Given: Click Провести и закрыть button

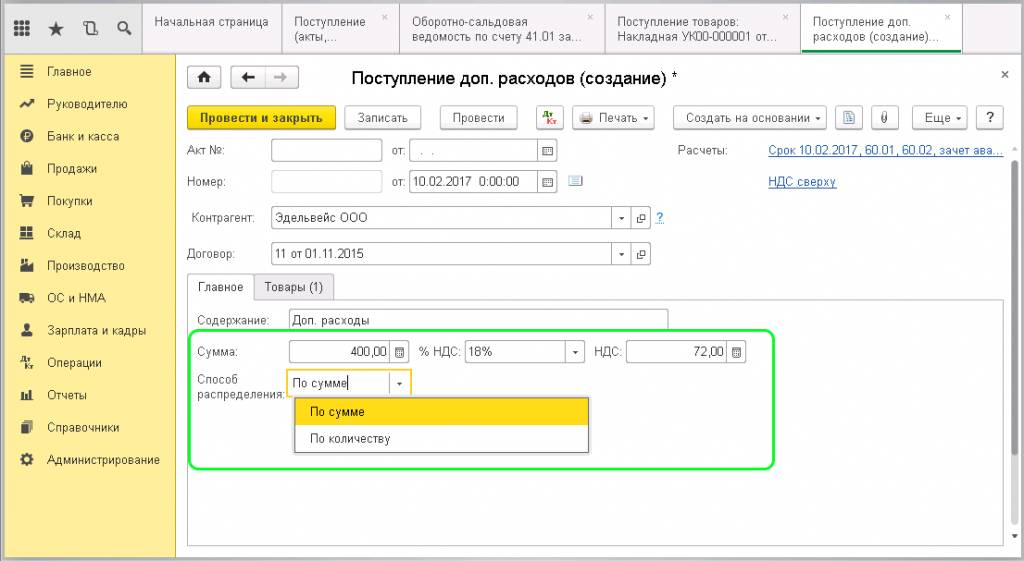Looking at the screenshot, I should [x=261, y=118].
